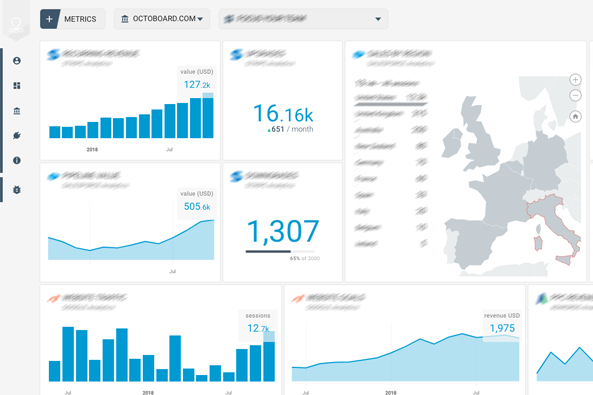Click the area line chart in 505.6k widget

(131, 240)
